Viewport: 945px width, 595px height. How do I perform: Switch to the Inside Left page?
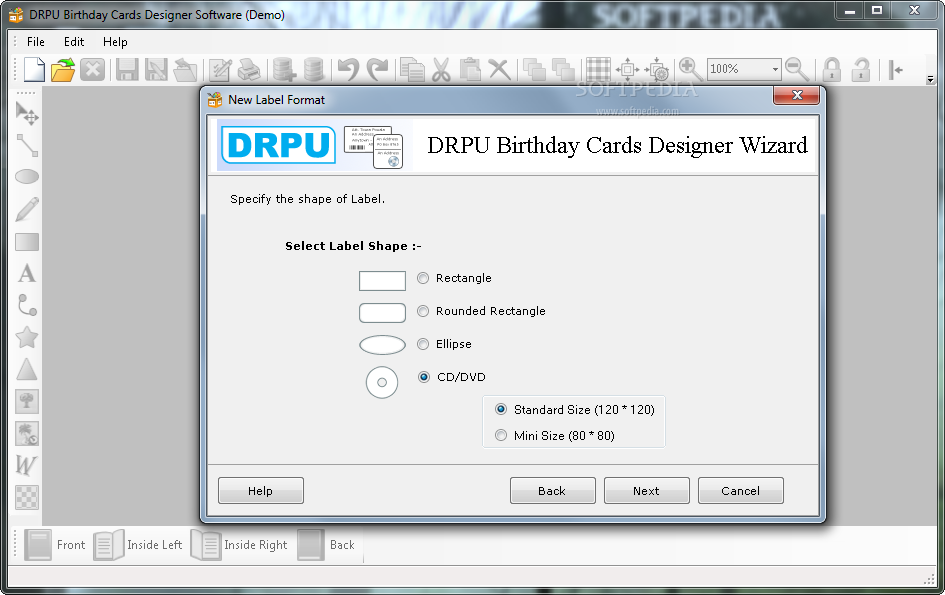(x=138, y=544)
